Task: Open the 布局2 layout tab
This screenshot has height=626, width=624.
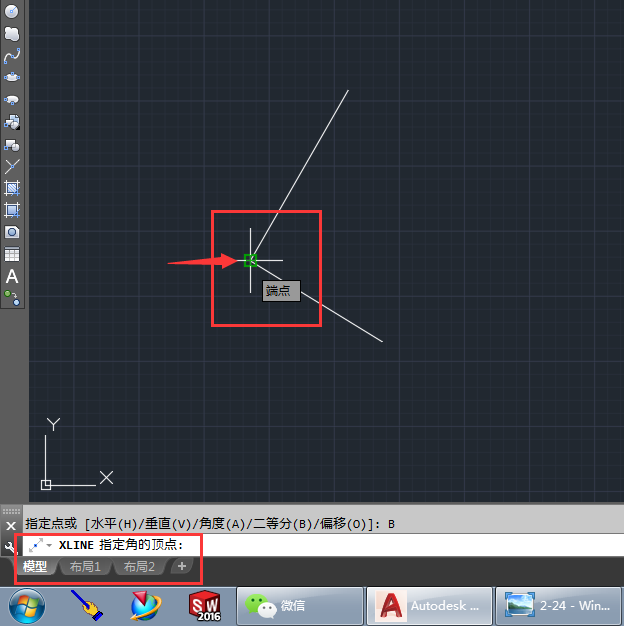Action: pos(139,567)
